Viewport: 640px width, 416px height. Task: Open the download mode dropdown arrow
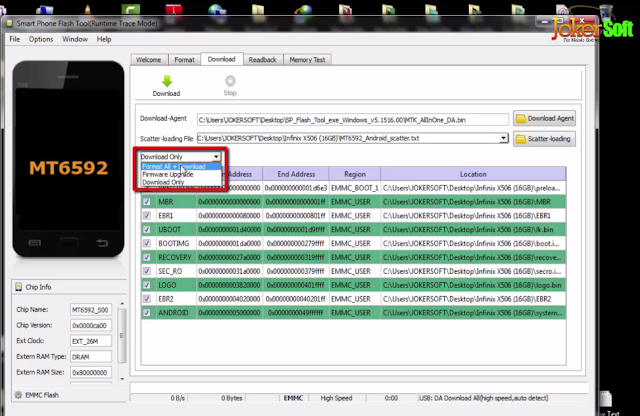point(216,157)
